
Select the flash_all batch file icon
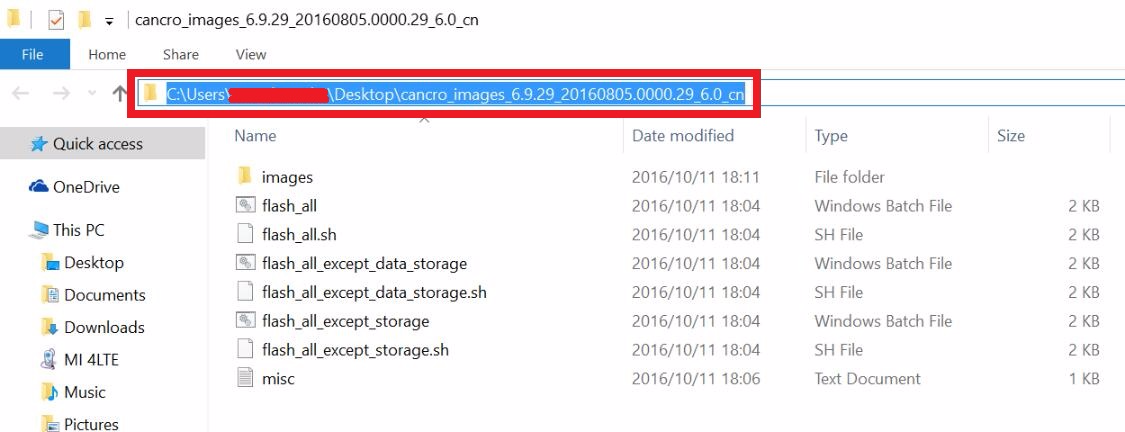[x=246, y=206]
